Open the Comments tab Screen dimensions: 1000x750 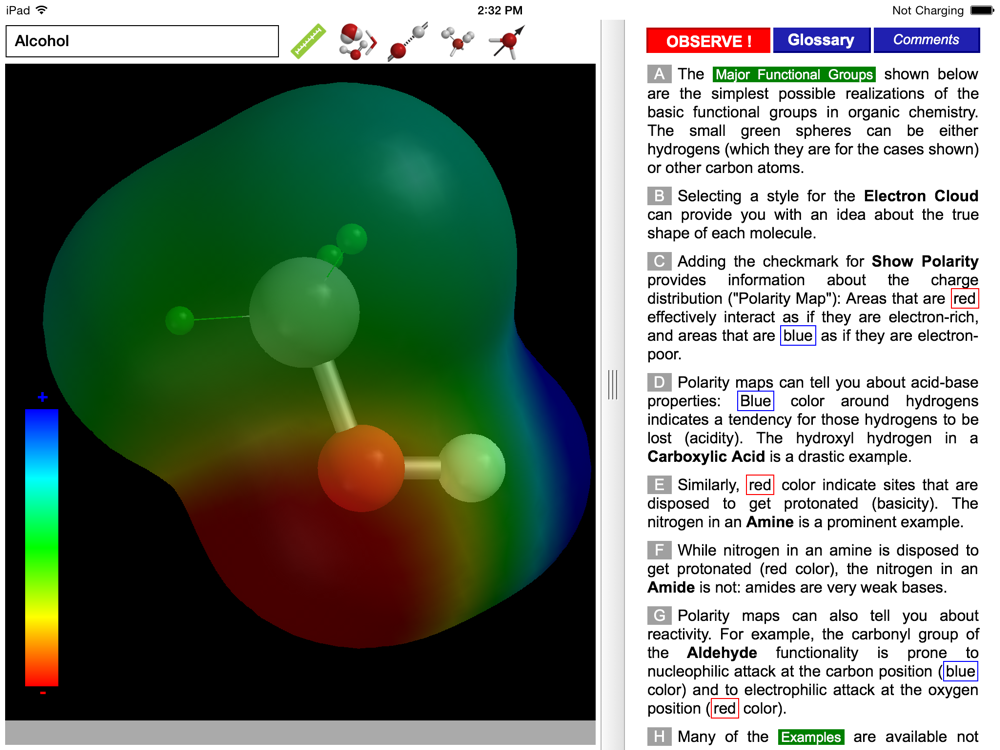tap(926, 40)
